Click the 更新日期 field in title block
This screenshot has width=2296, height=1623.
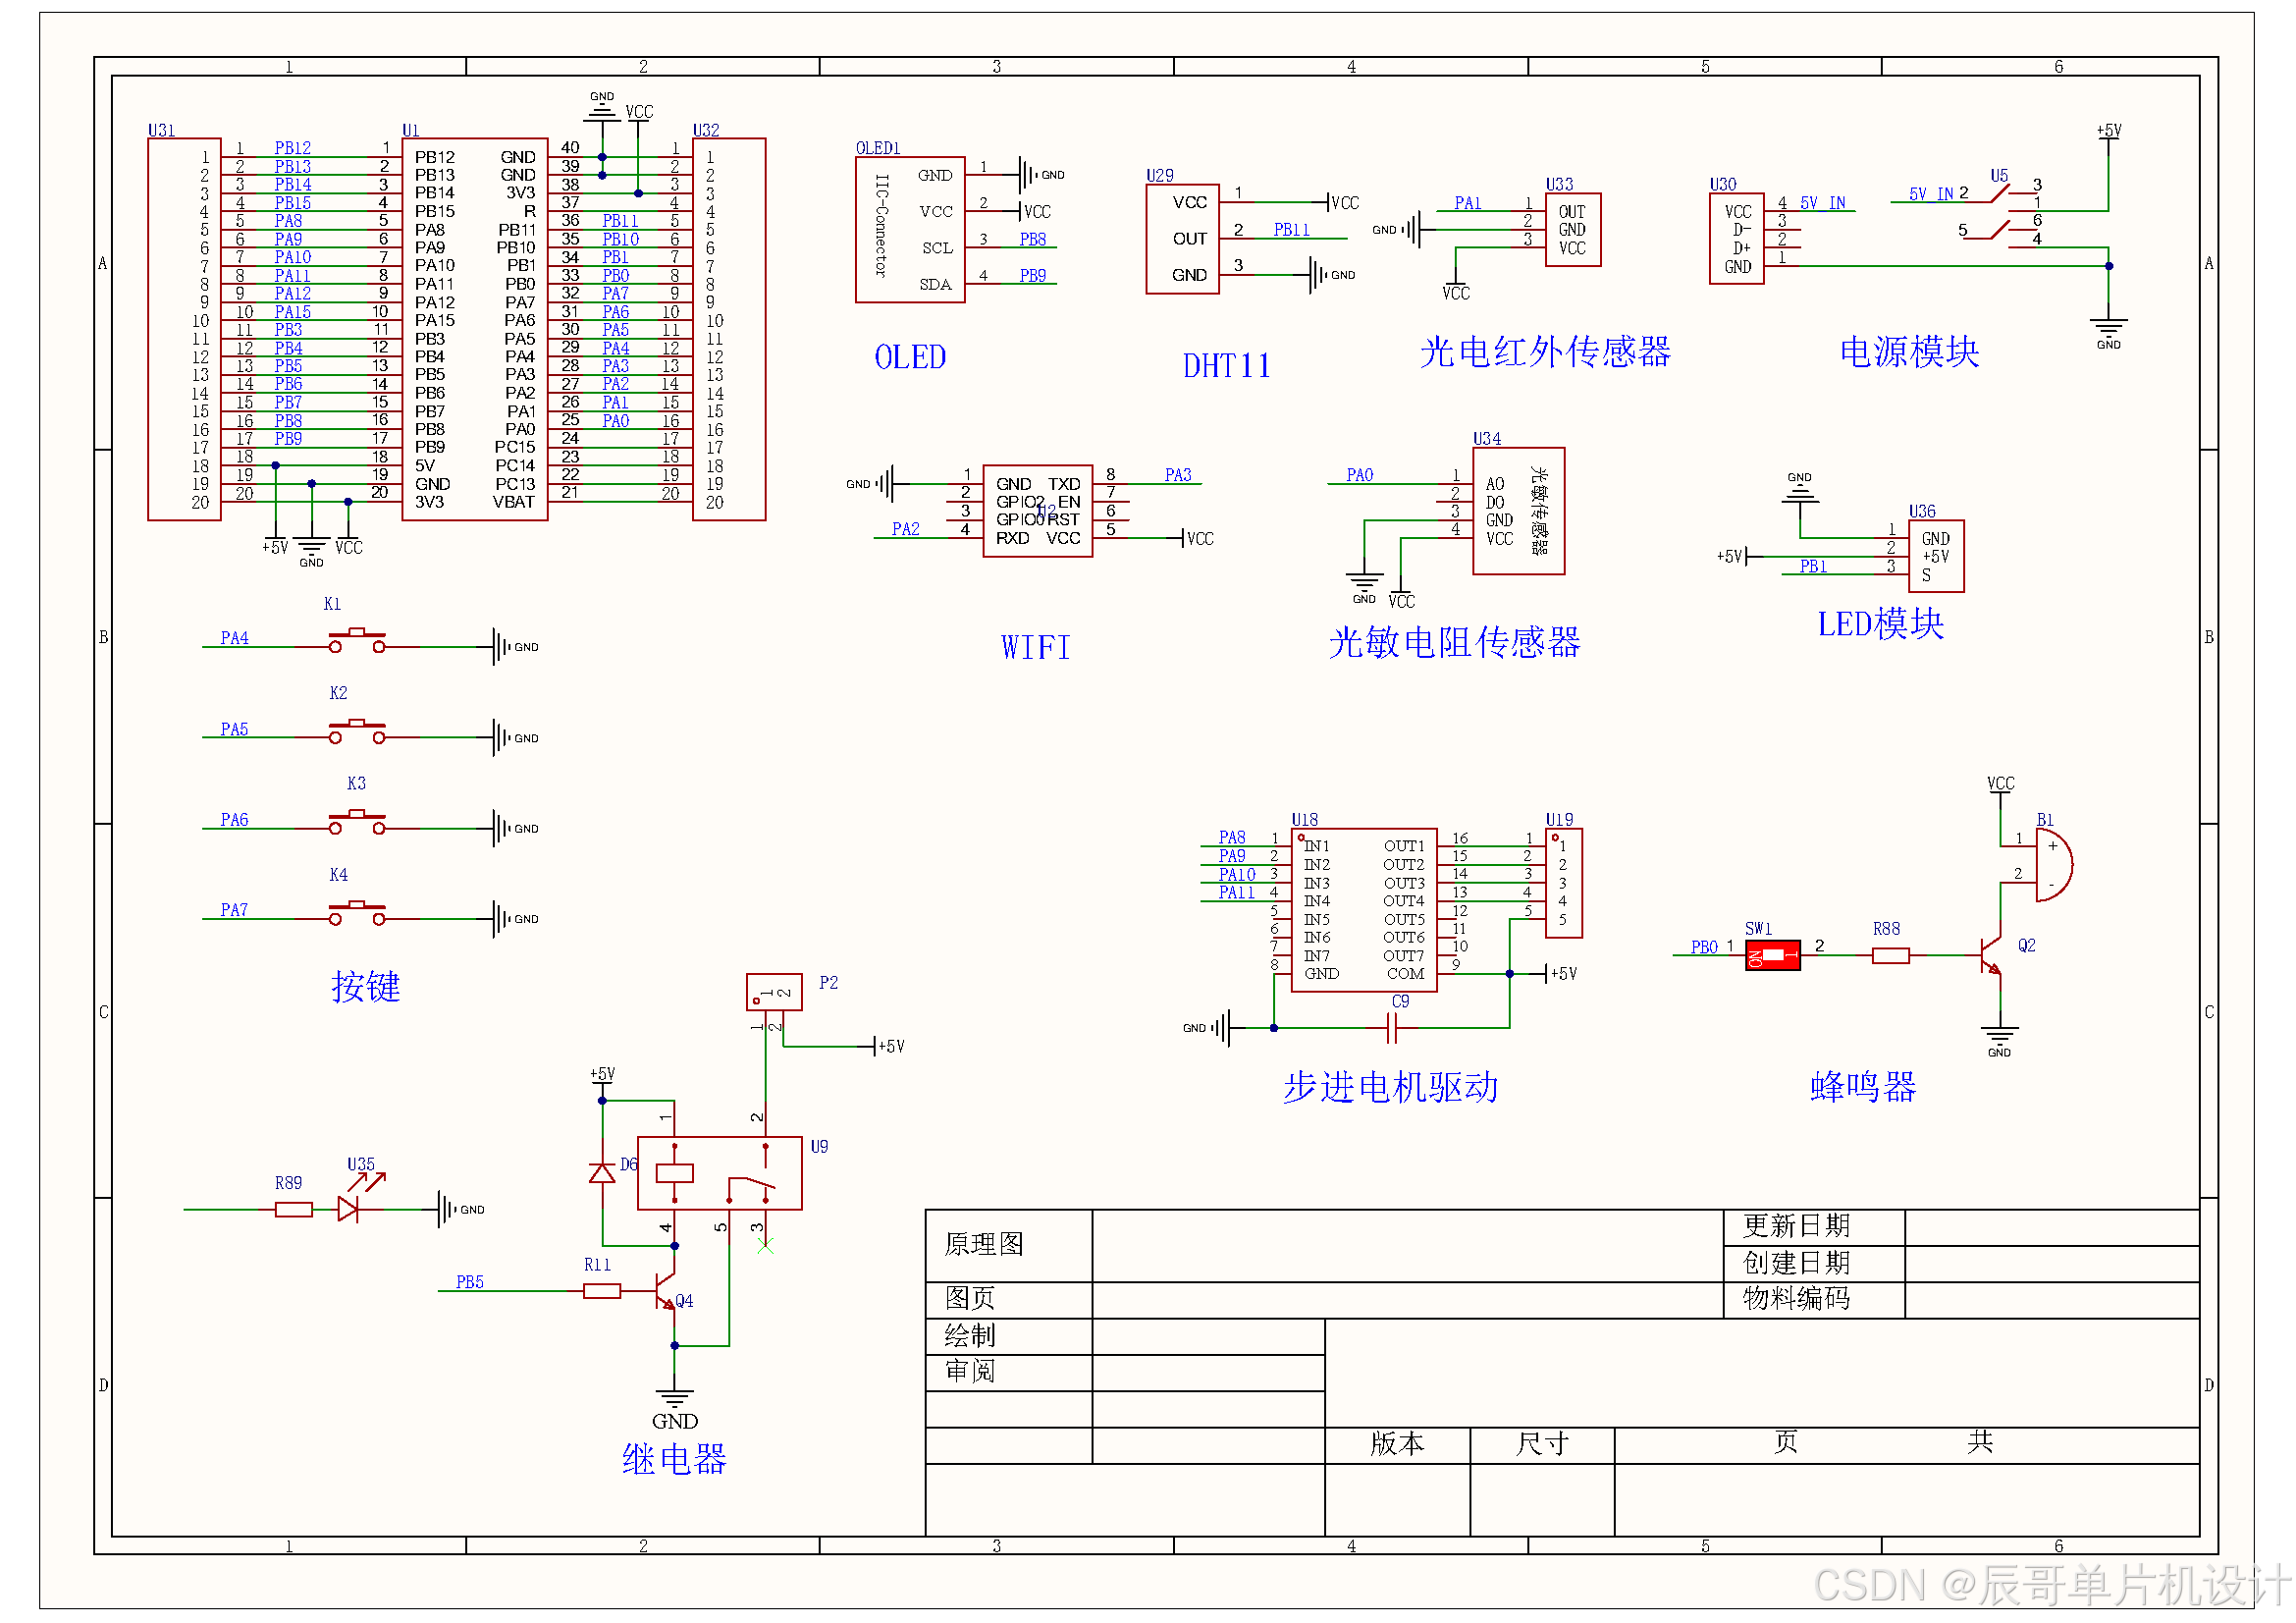pyautogui.click(x=1796, y=1226)
